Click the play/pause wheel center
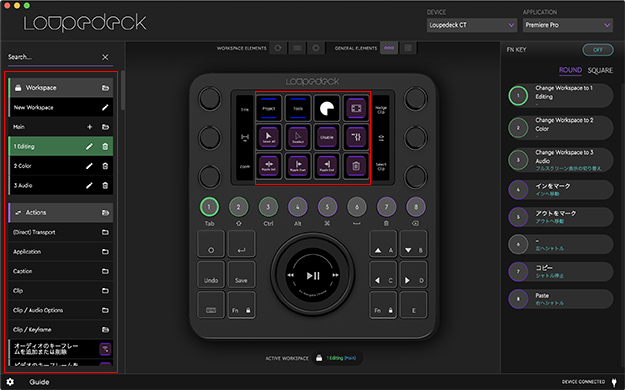The image size is (625, 390). coord(313,275)
